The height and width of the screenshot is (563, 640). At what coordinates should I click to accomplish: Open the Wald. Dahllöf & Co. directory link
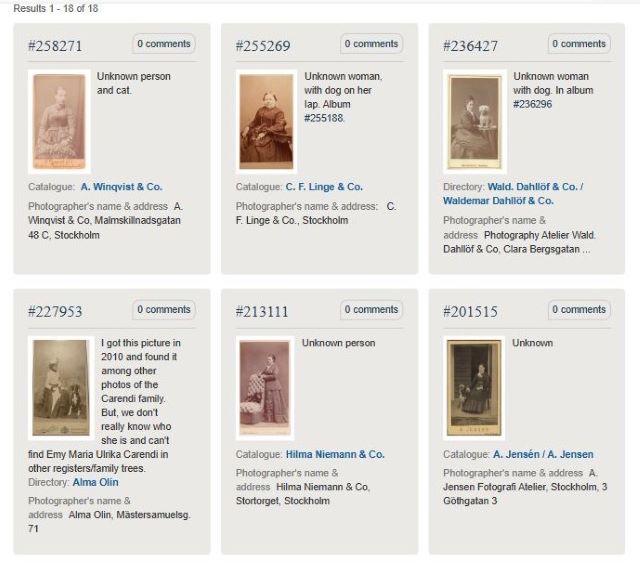[x=513, y=194]
